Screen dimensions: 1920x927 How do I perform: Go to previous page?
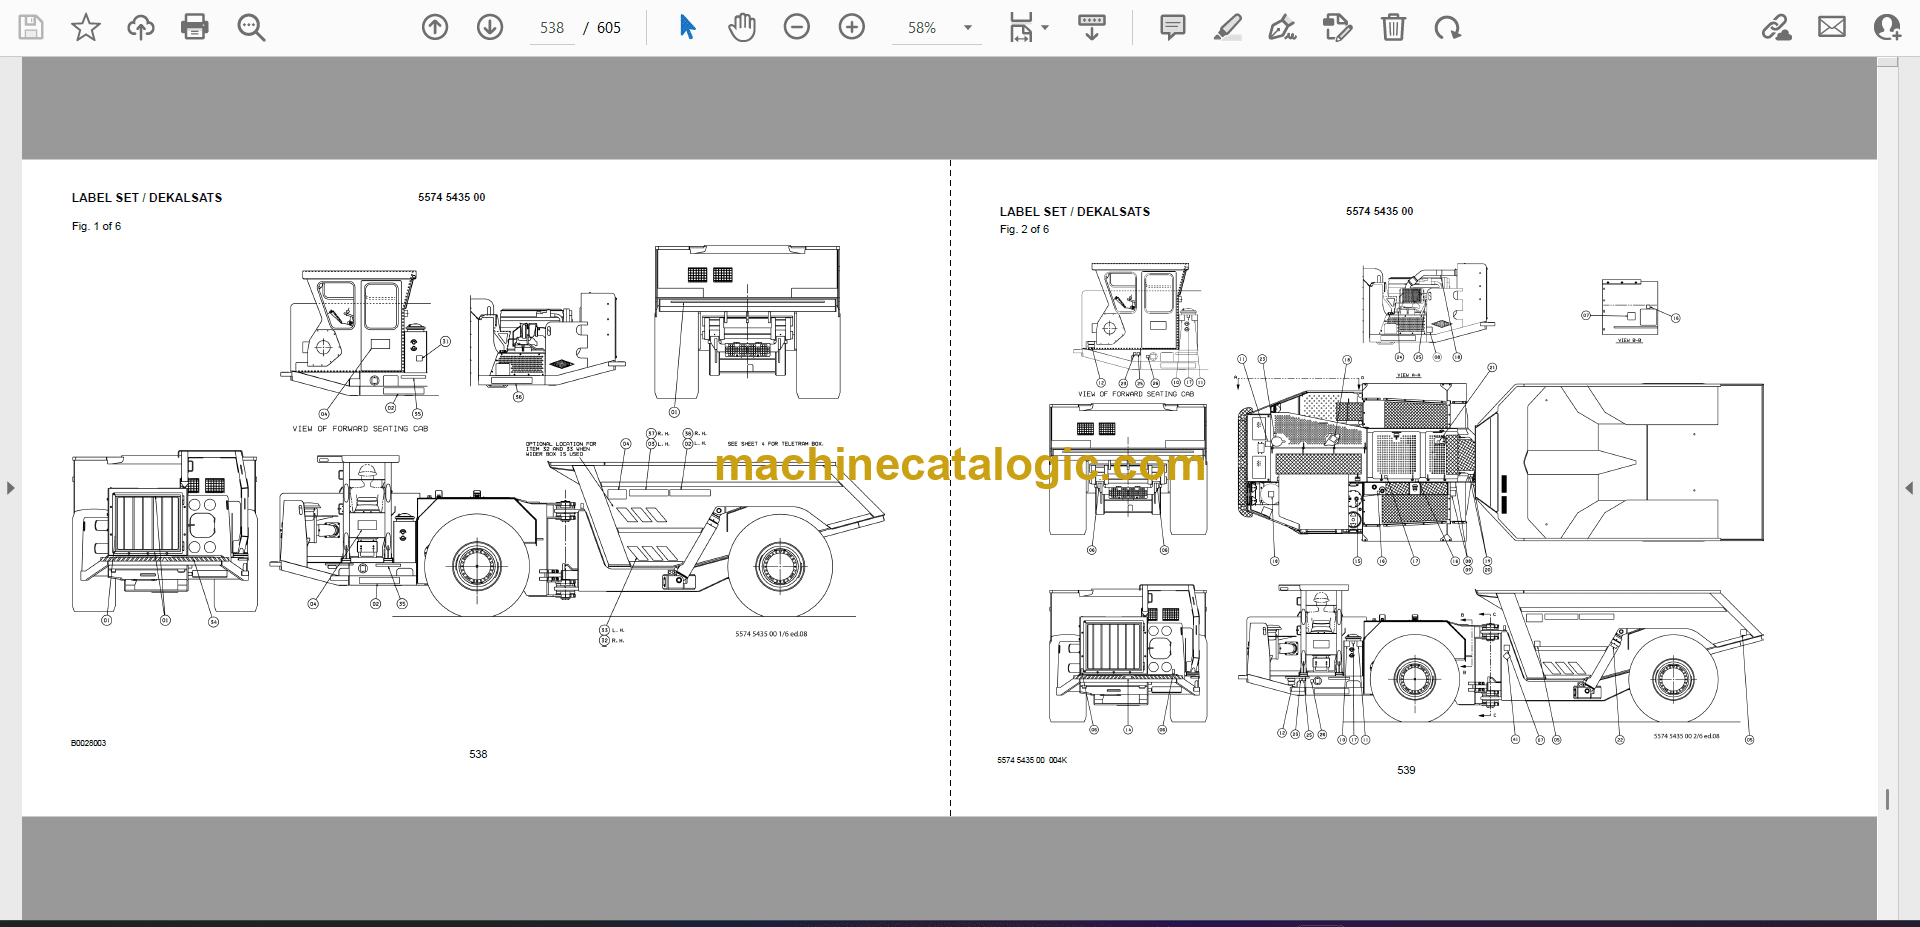[x=435, y=27]
